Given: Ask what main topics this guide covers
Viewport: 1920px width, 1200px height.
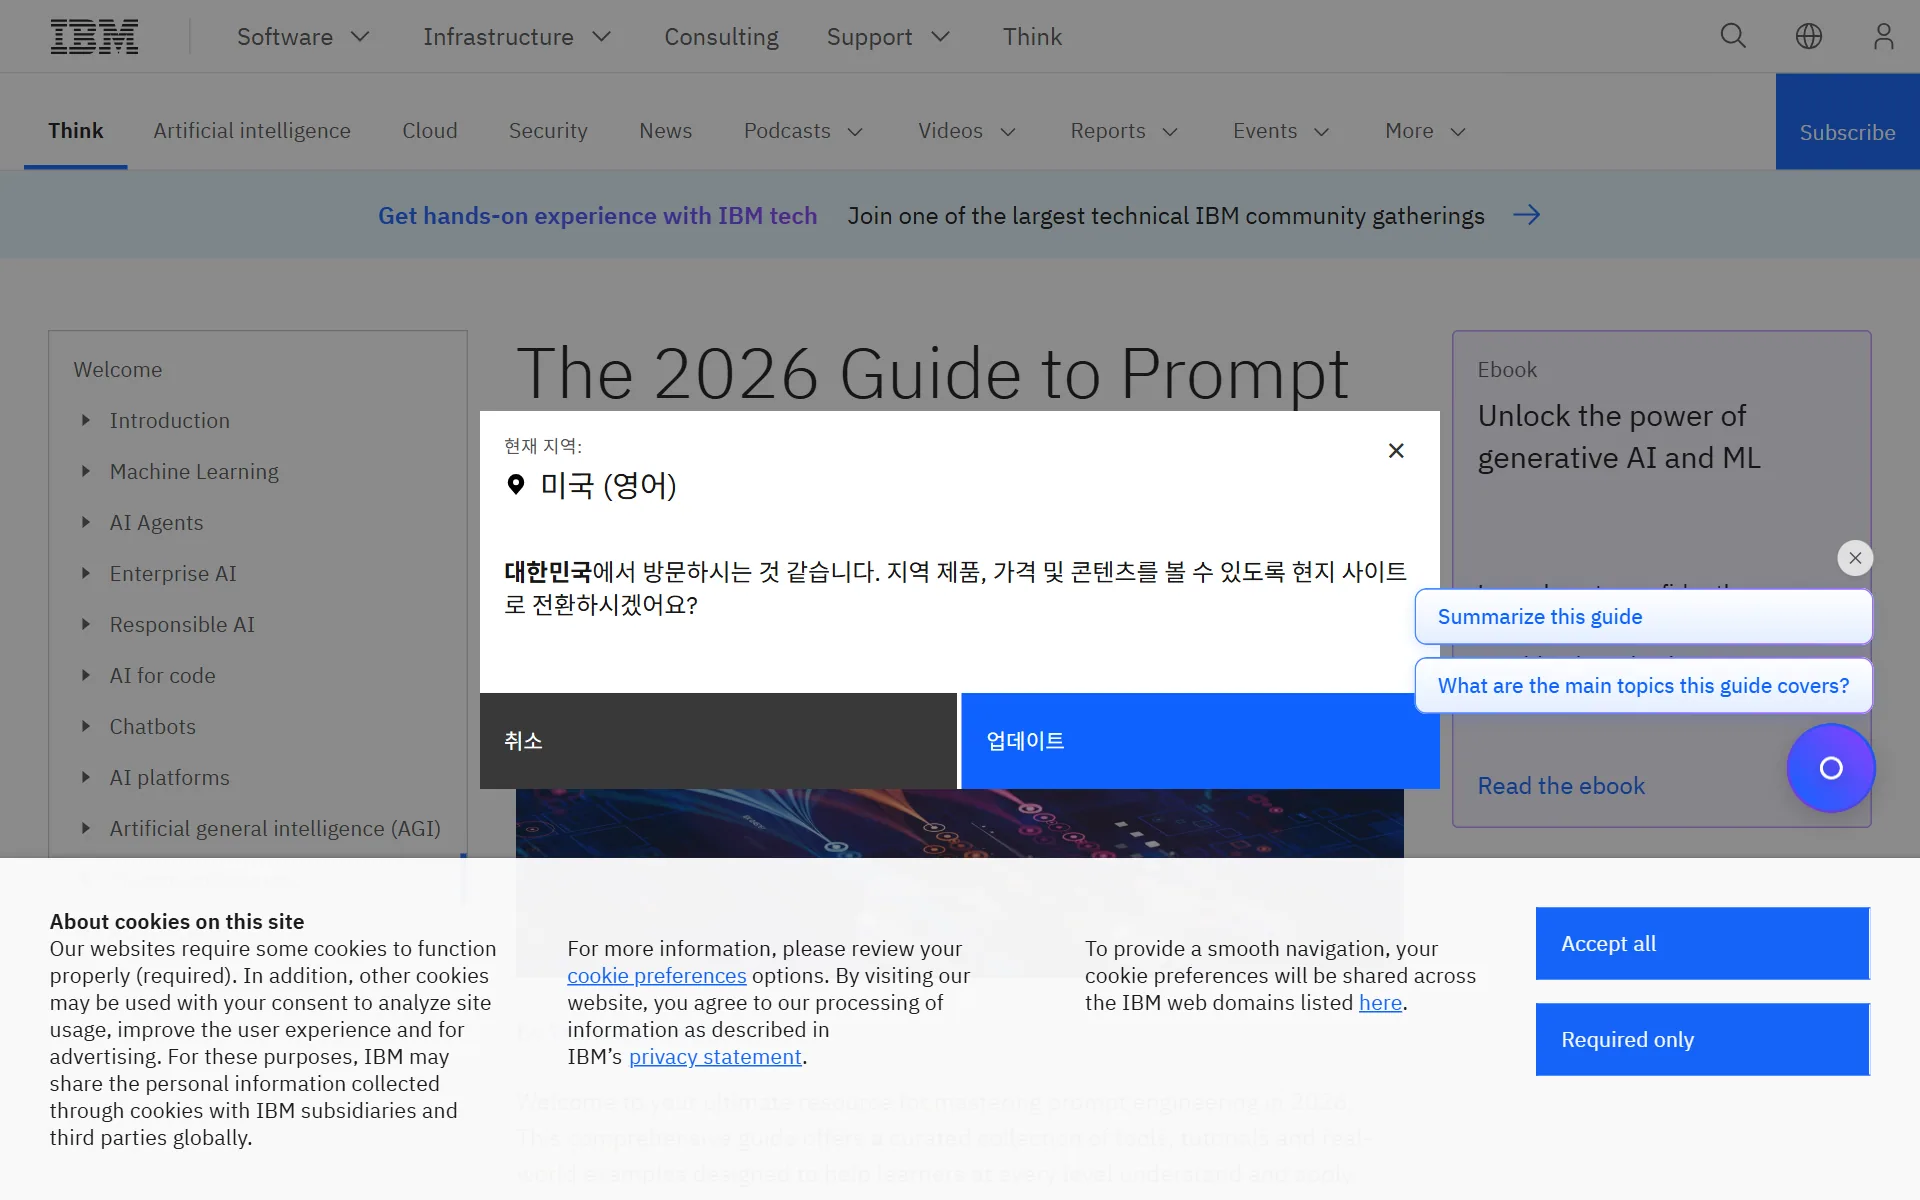Looking at the screenshot, I should point(1643,686).
